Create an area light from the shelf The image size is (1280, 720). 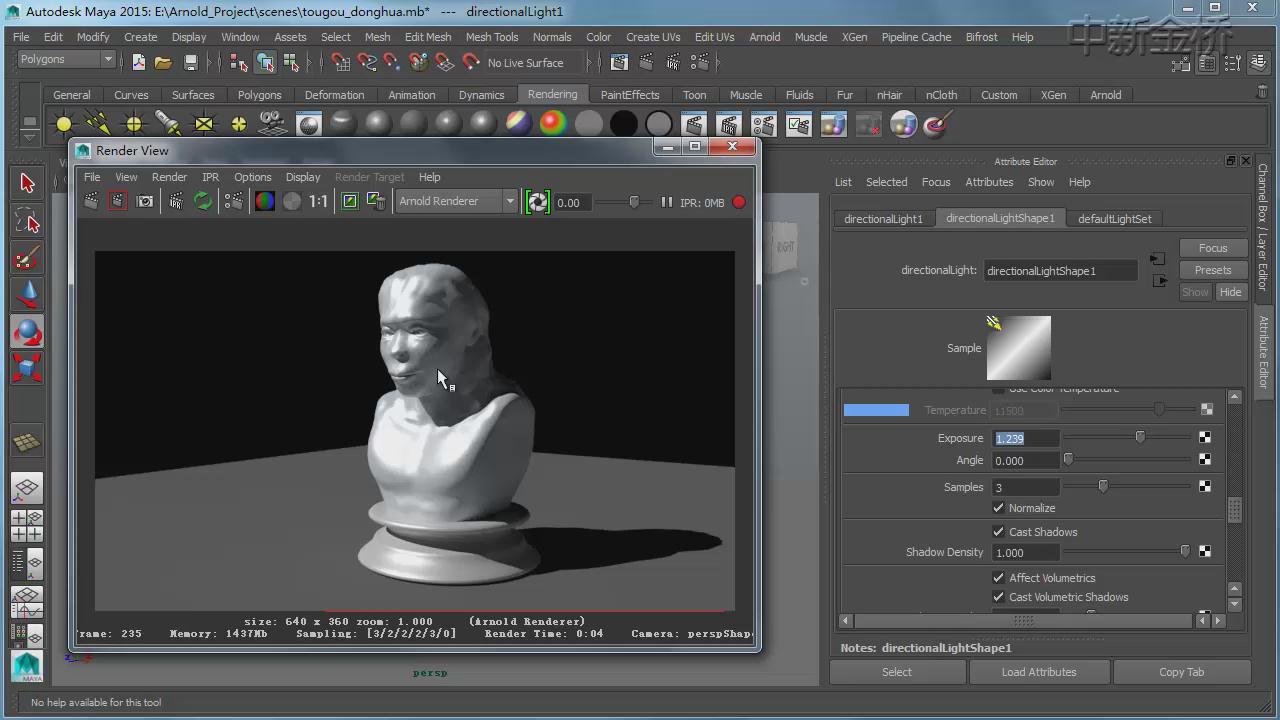[x=204, y=124]
